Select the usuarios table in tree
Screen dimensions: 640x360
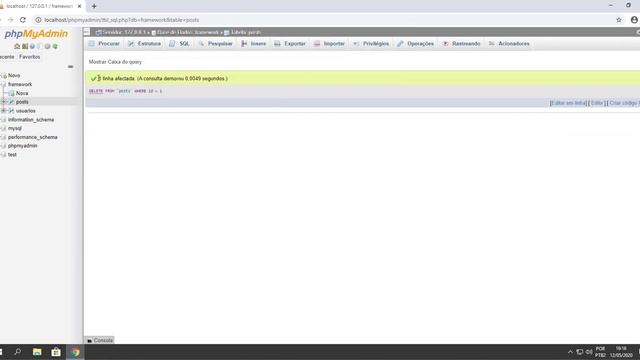click(x=26, y=111)
